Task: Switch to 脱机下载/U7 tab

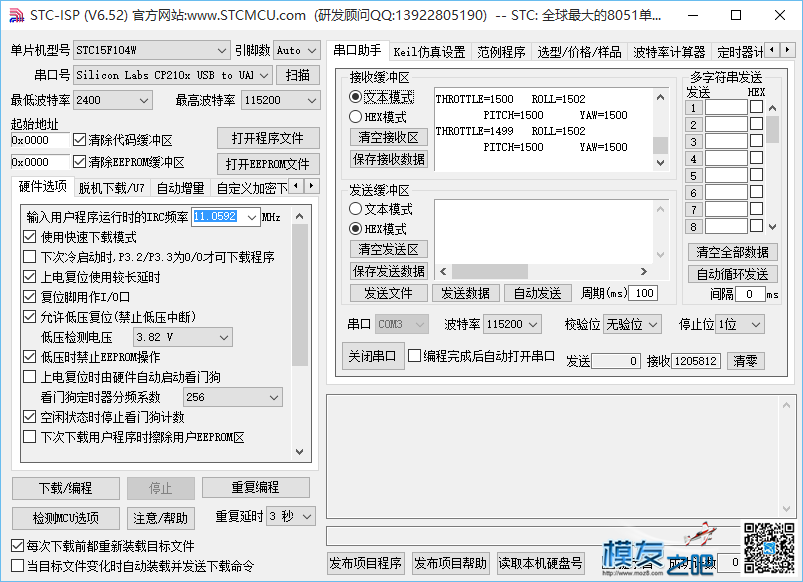Action: [112, 188]
